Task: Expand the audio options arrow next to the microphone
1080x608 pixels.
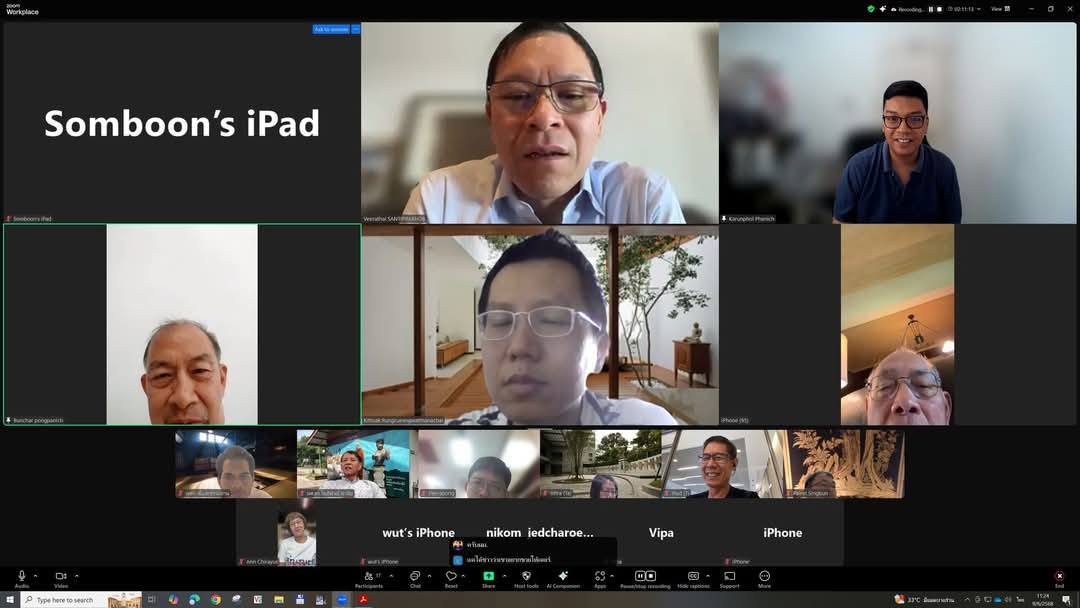Action: point(36,575)
